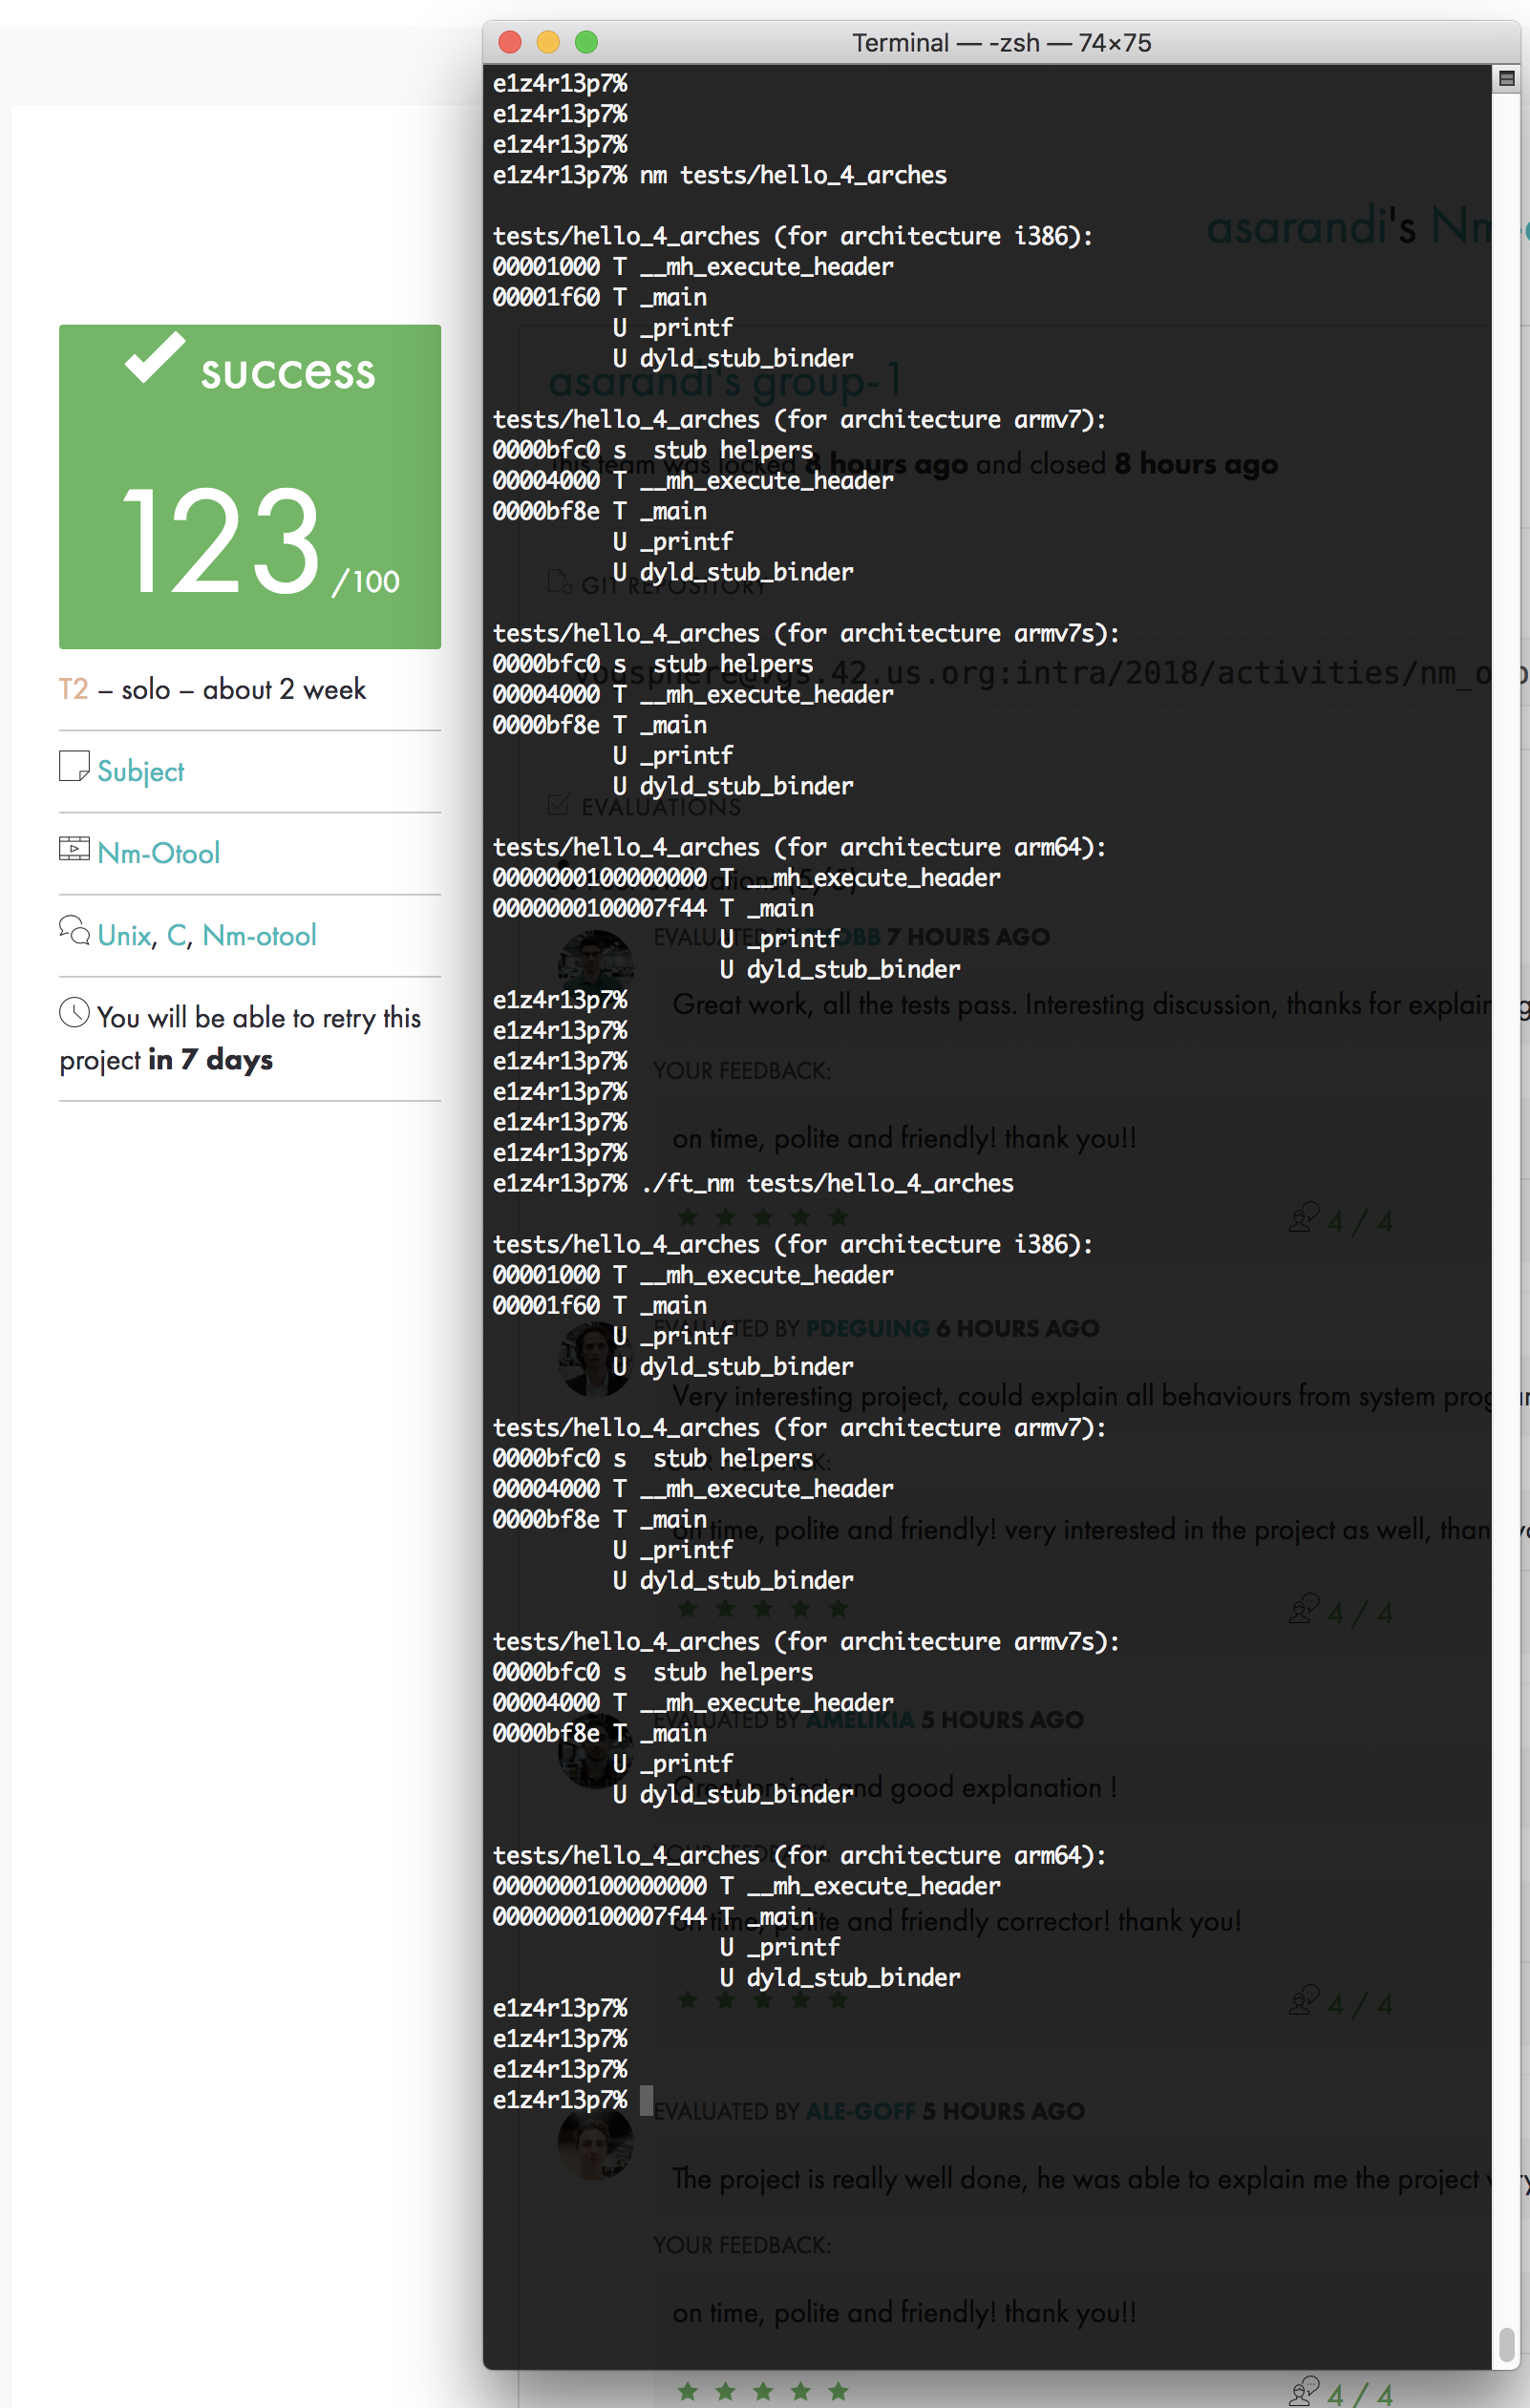
Task: Click the green 123/100 score box
Action: [250, 486]
